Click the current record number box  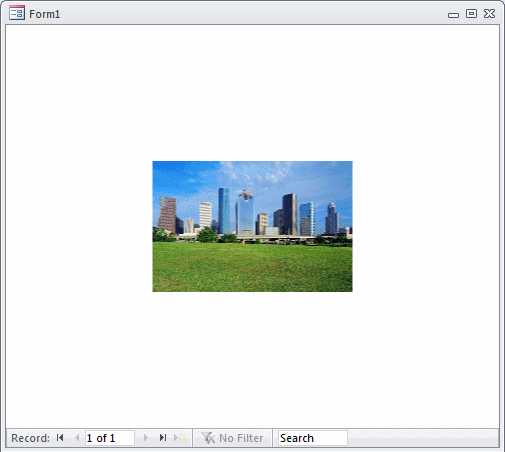tap(110, 438)
